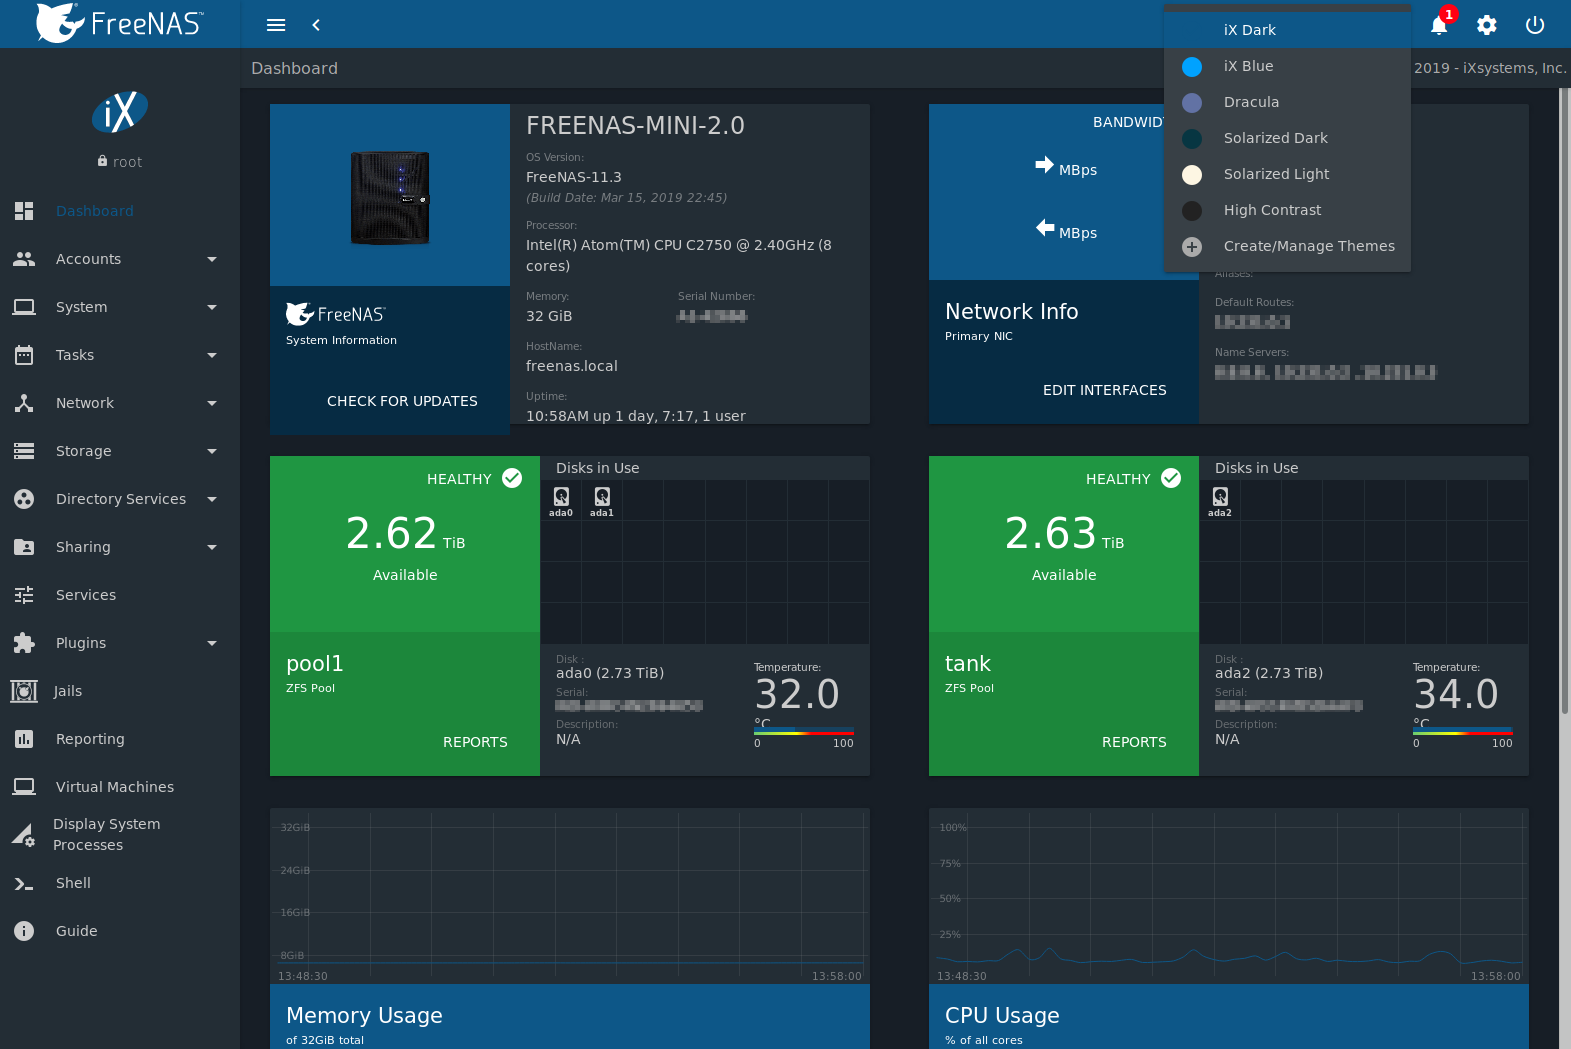
Task: Click the plus icon for Create/Manage Themes
Action: tap(1192, 246)
